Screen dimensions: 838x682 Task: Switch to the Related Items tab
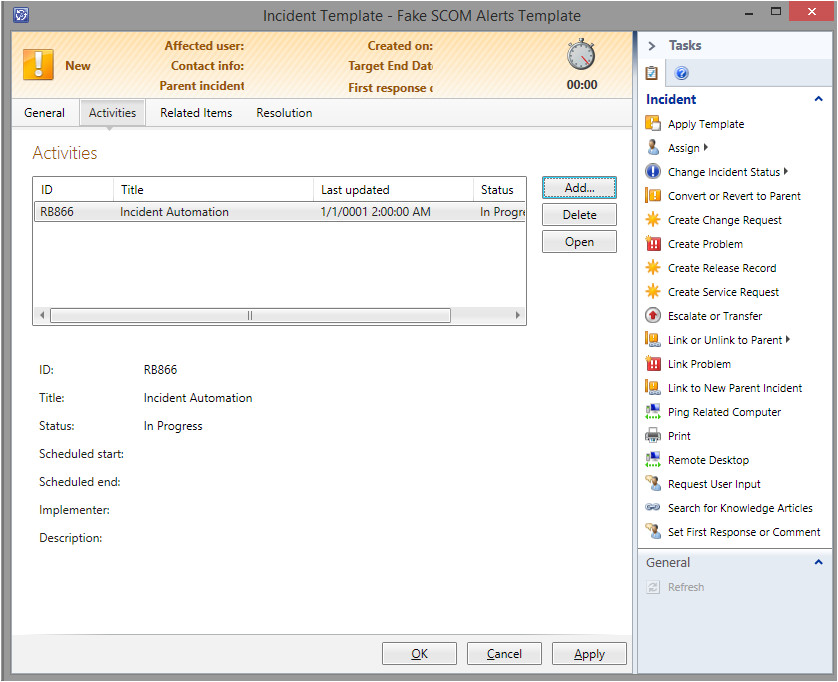(x=196, y=113)
